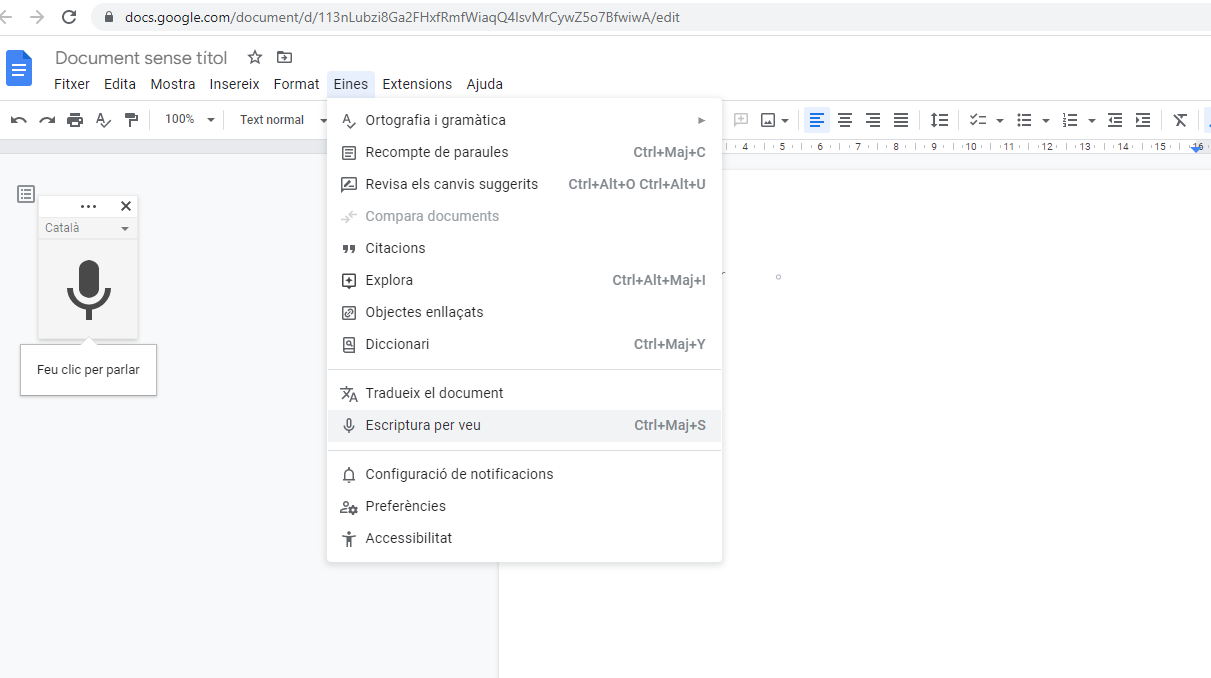Click the Document sense títol title field
The image size is (1211, 678).
[141, 58]
